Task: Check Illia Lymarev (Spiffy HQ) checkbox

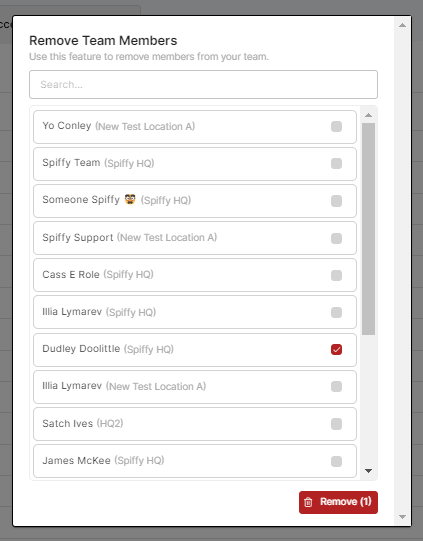Action: pos(336,313)
